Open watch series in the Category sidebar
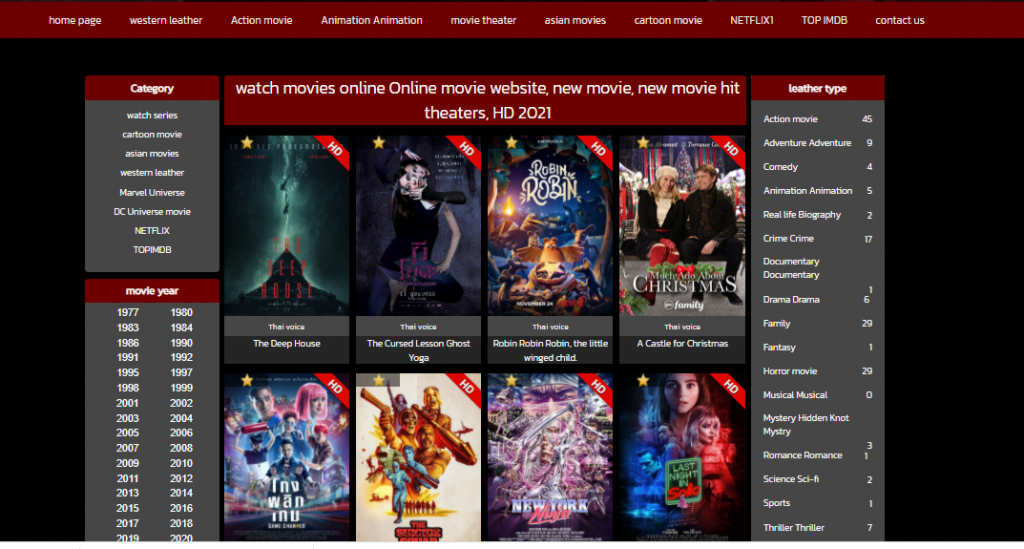1024x549 pixels. (x=152, y=115)
